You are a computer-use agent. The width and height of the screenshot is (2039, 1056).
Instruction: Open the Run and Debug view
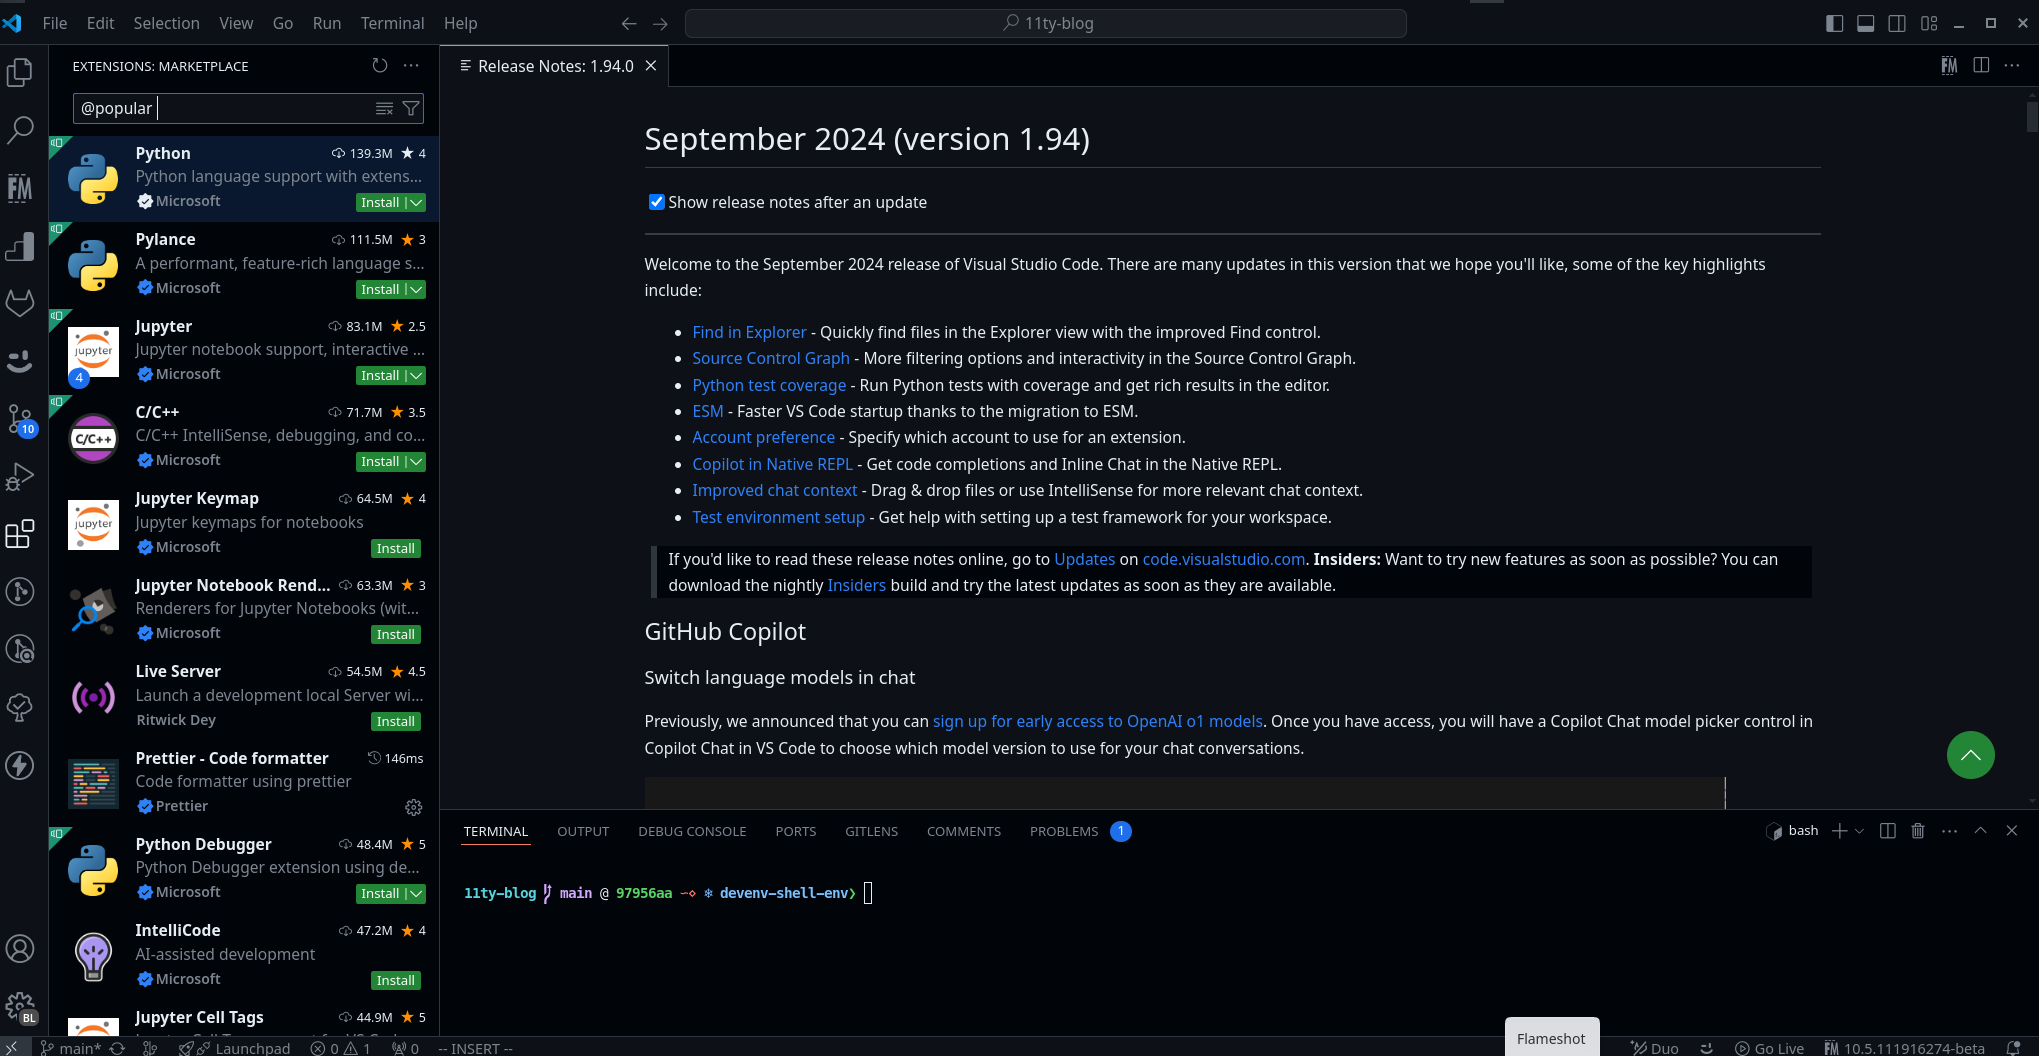tap(20, 476)
